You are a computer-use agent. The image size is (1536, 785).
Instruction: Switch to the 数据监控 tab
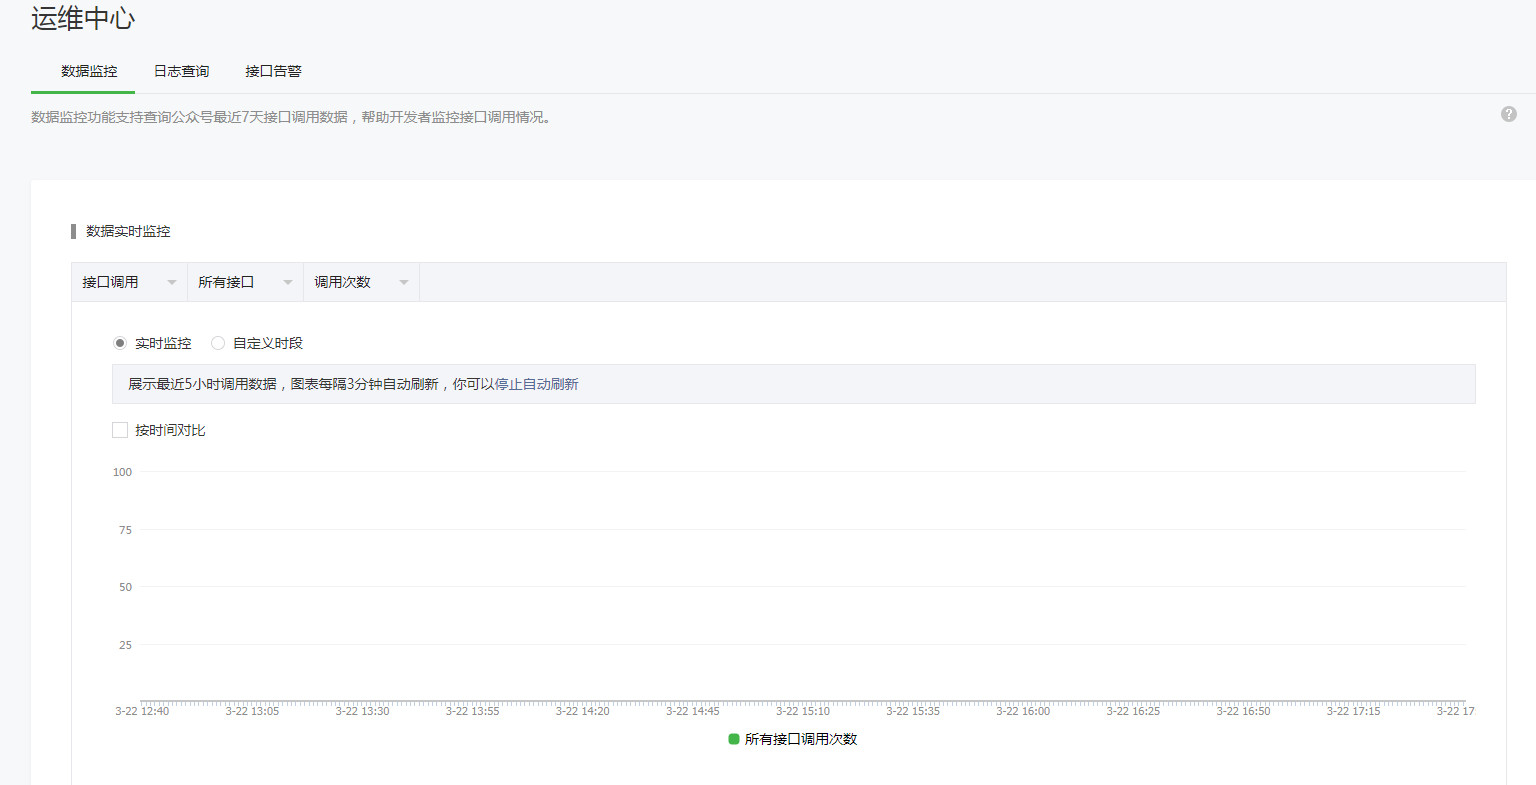pos(89,71)
